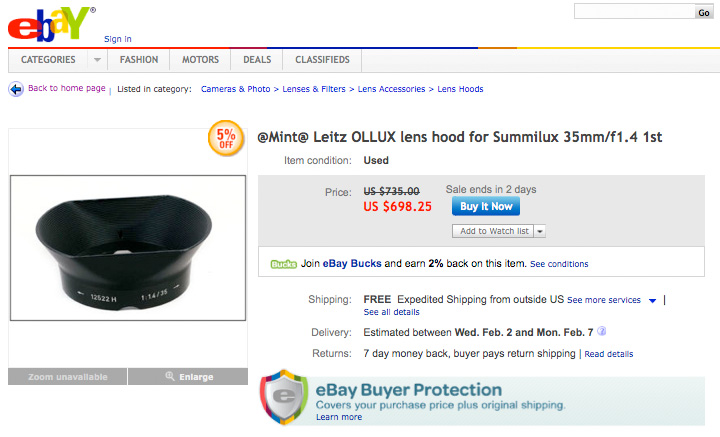
Task: Click Add to Watch list button
Action: (x=493, y=231)
